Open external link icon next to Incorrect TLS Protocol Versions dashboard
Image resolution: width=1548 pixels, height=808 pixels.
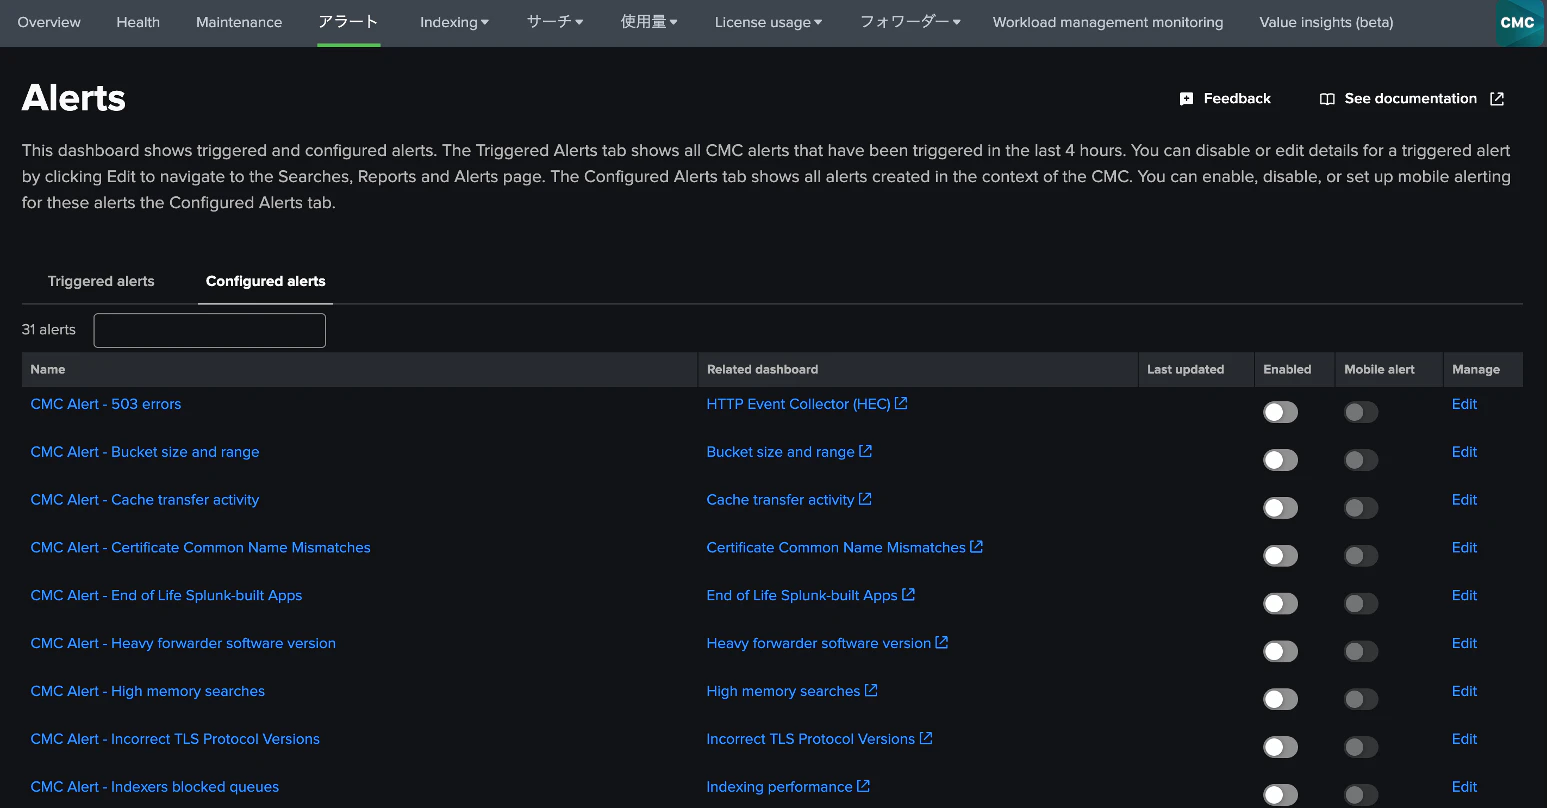click(x=926, y=738)
